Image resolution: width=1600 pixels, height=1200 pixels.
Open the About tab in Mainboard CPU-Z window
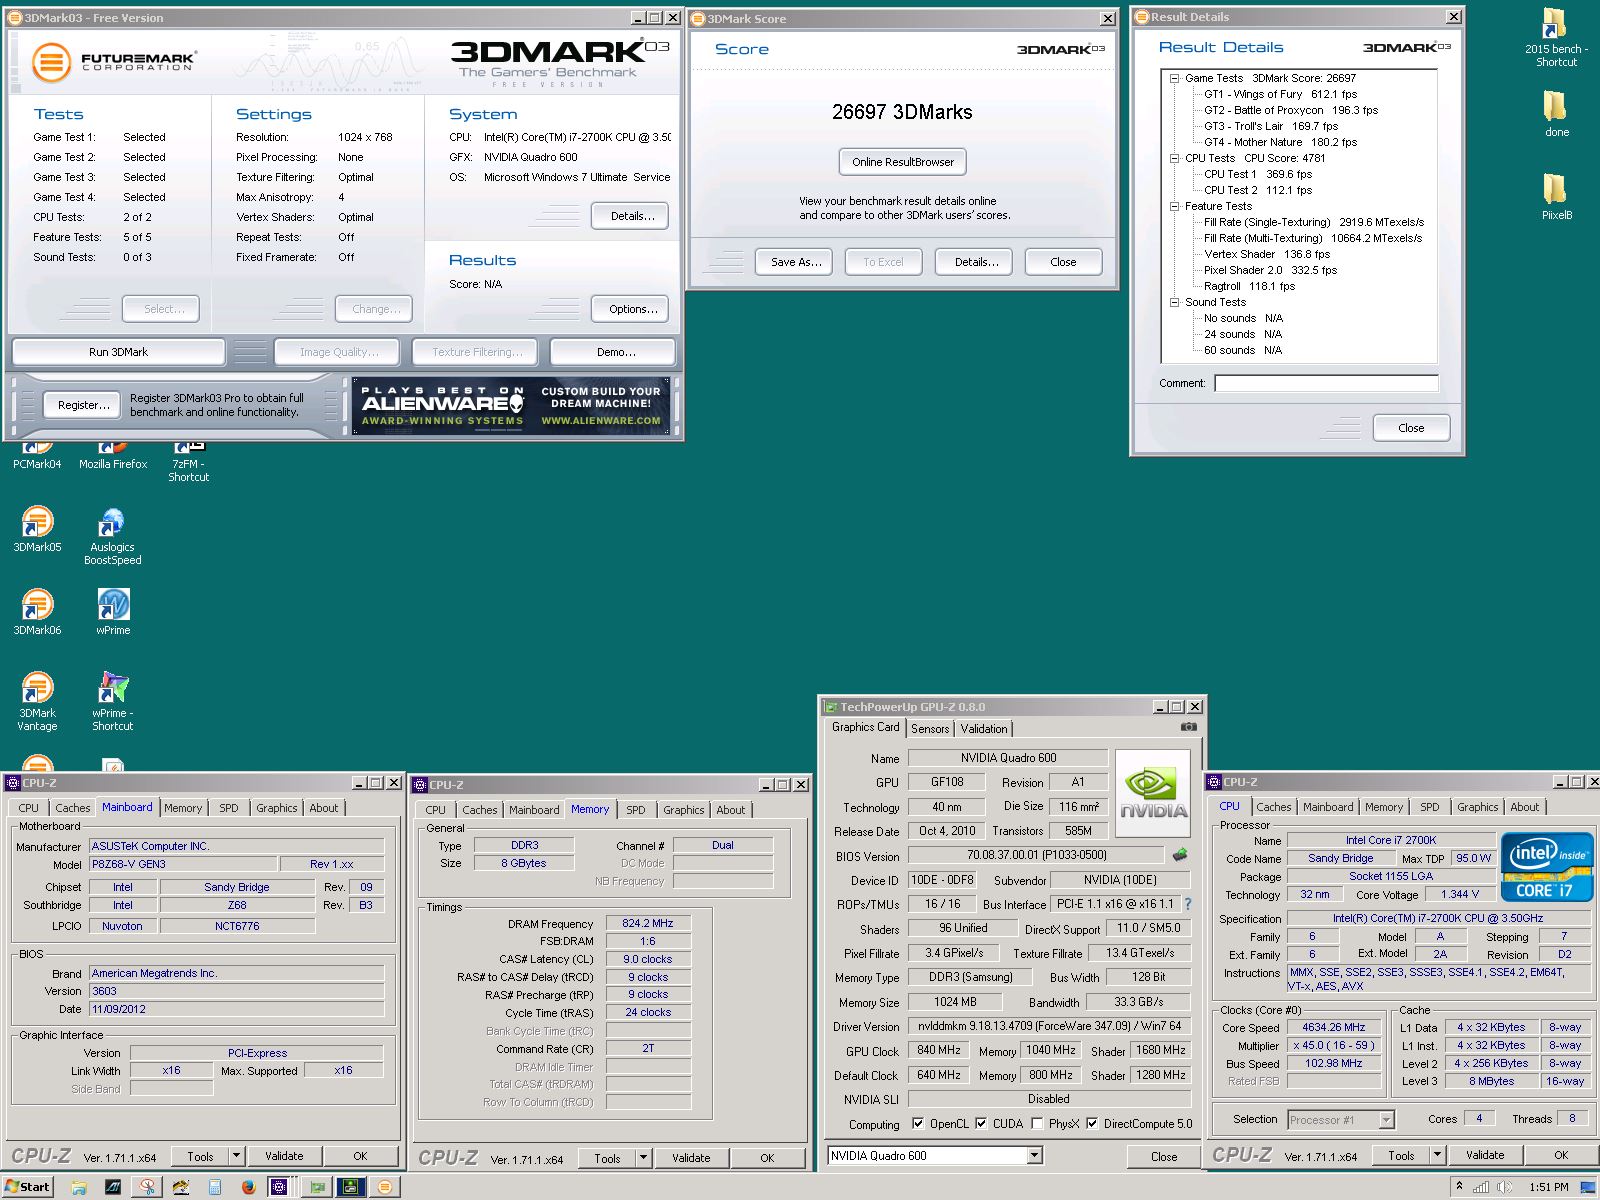[x=324, y=808]
